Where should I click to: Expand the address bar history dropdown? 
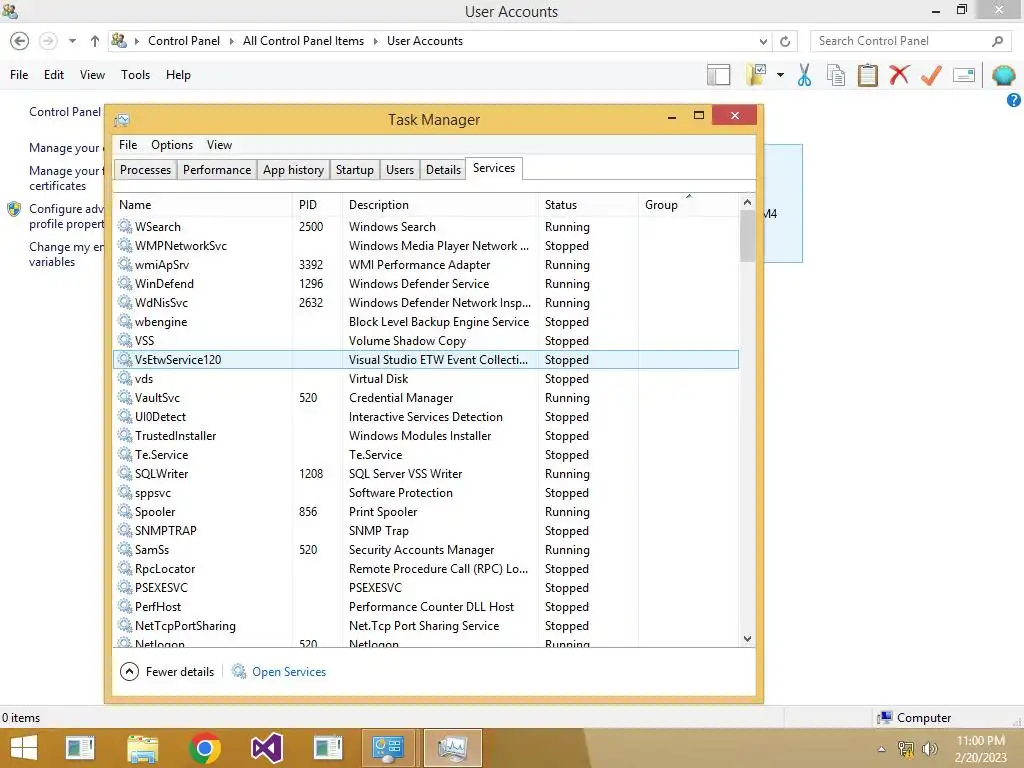pyautogui.click(x=763, y=41)
